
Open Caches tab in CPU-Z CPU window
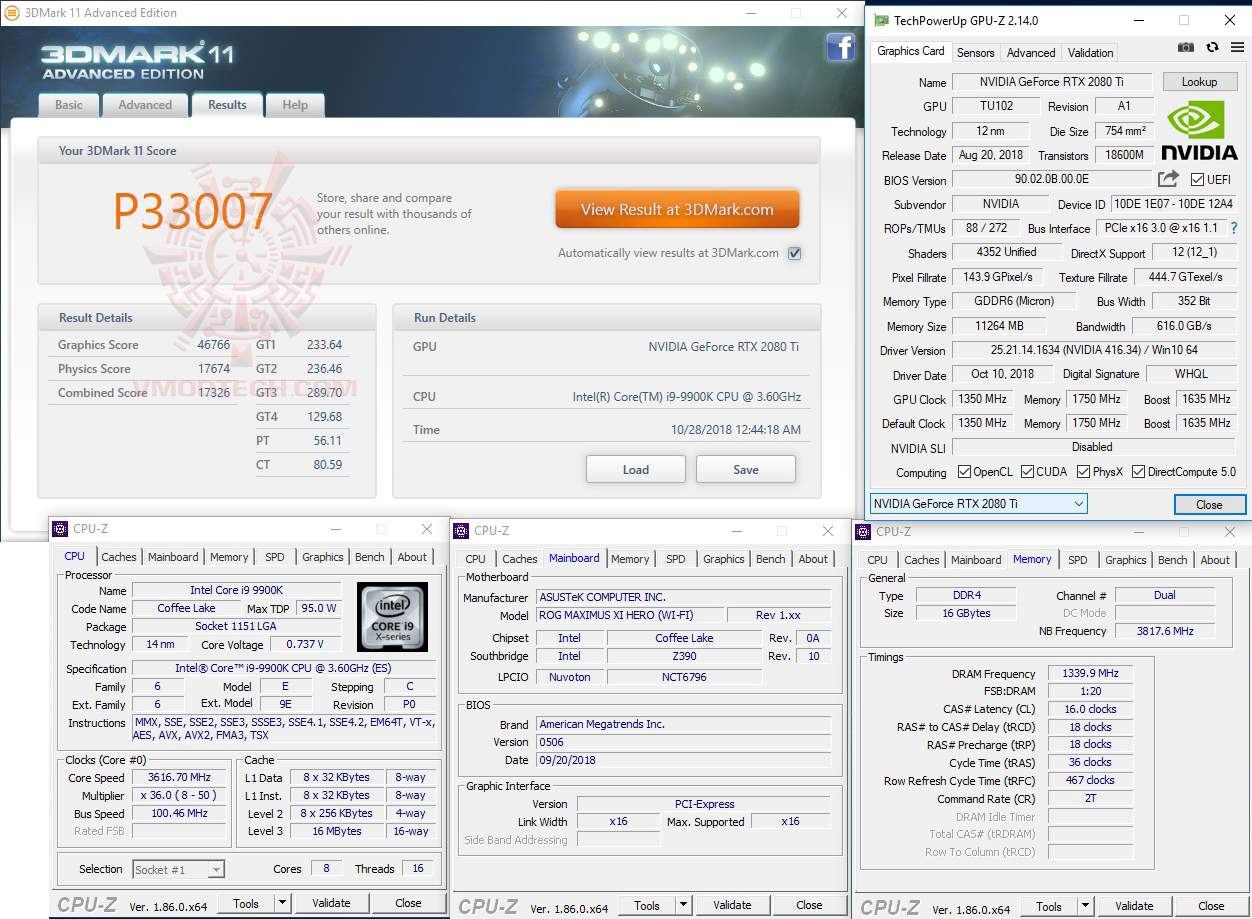tap(119, 557)
